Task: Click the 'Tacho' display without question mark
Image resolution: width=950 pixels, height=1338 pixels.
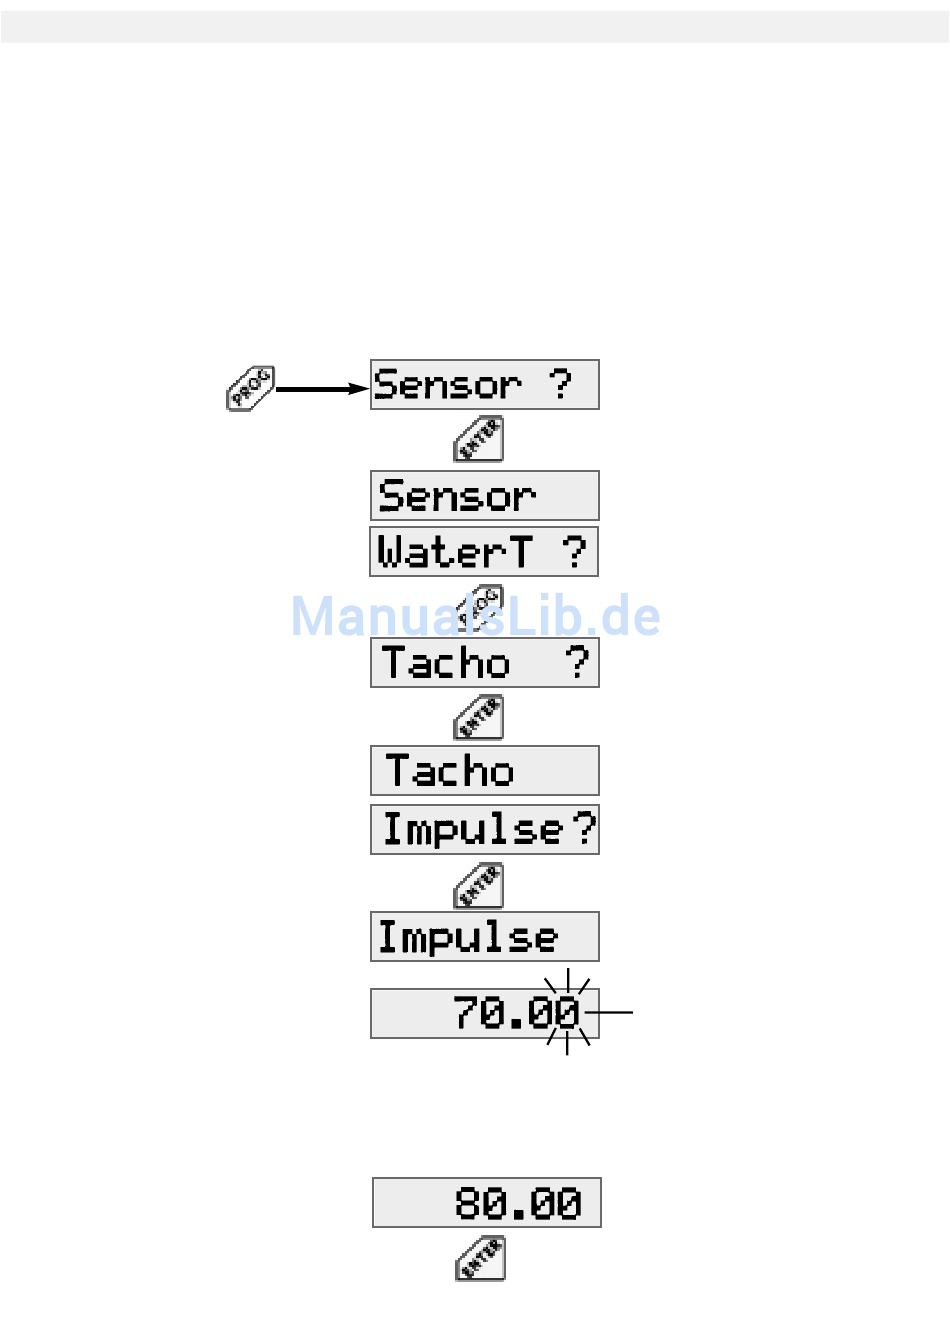Action: pyautogui.click(x=485, y=771)
